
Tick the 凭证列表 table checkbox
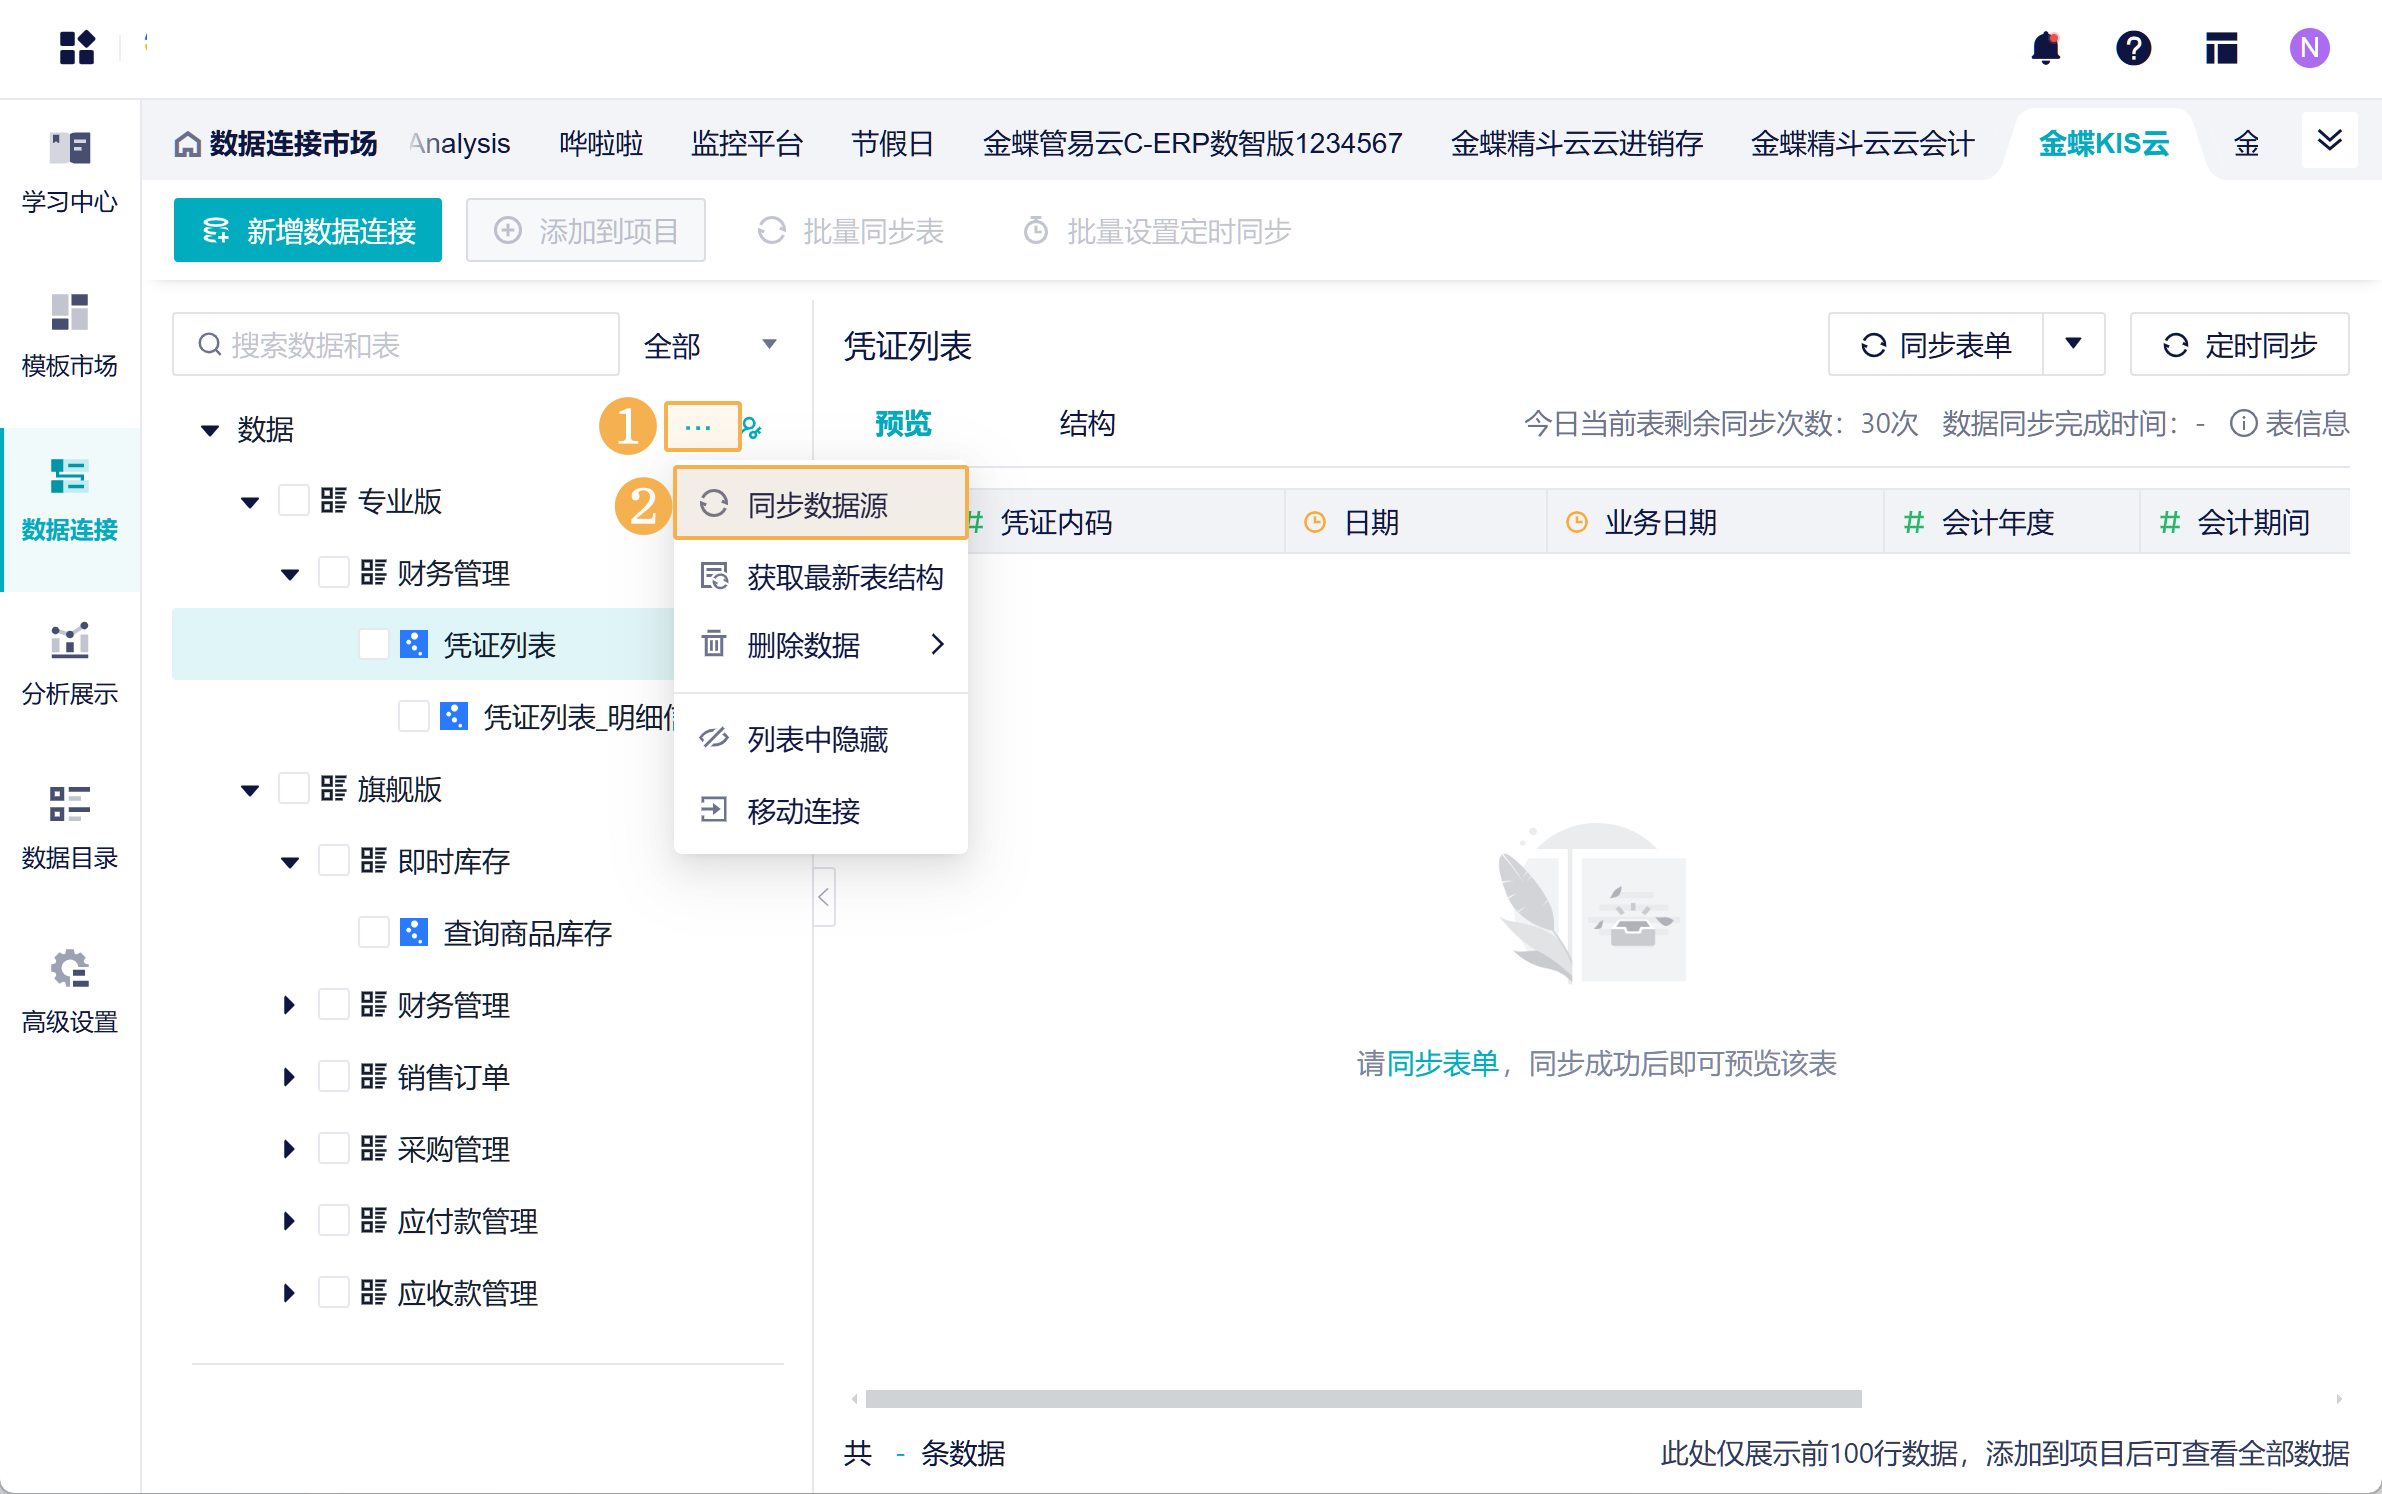point(374,645)
